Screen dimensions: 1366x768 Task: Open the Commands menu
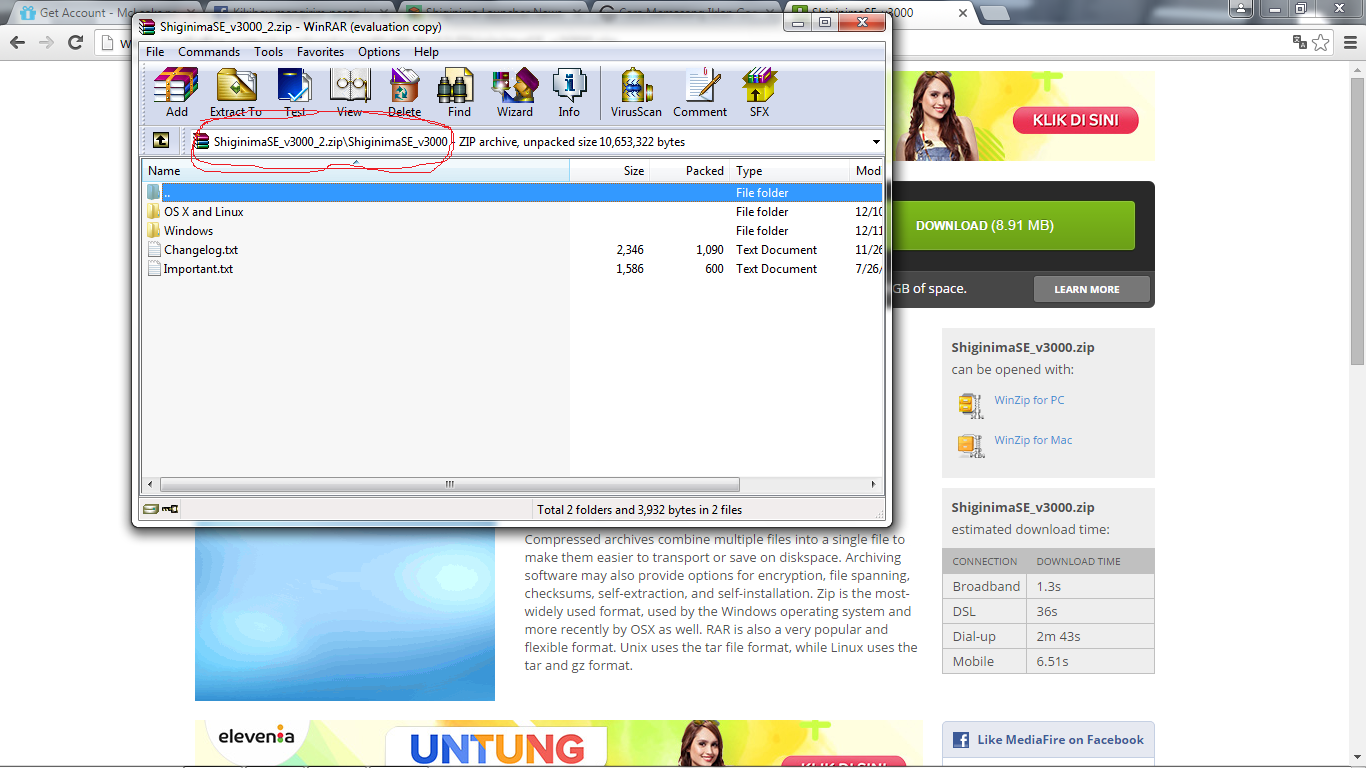pyautogui.click(x=209, y=52)
